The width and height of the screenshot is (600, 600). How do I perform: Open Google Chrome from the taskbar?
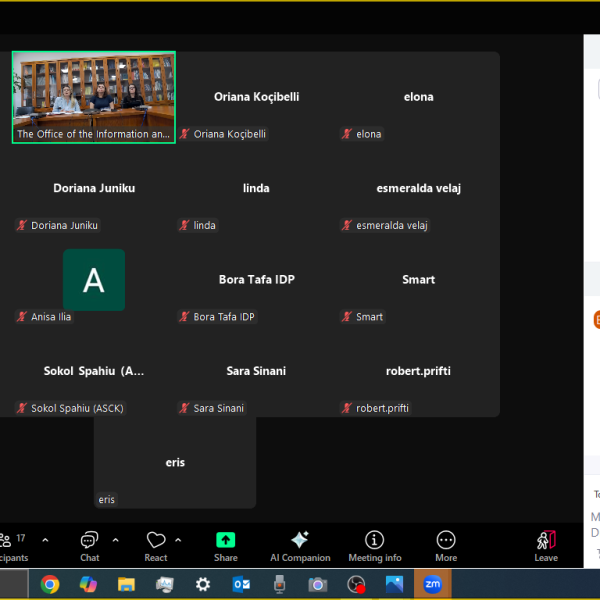point(50,585)
